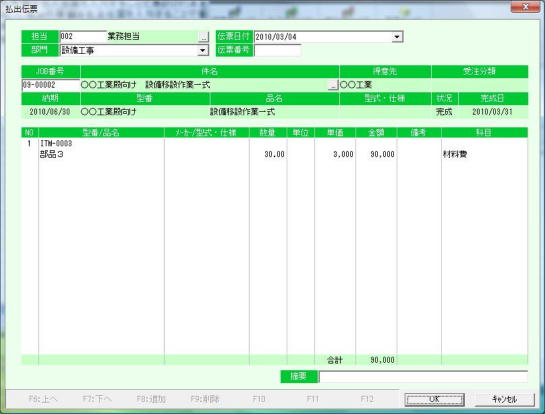Click the 担当 code field showing 002
Screen dimensions: 545x414
[x=83, y=36]
